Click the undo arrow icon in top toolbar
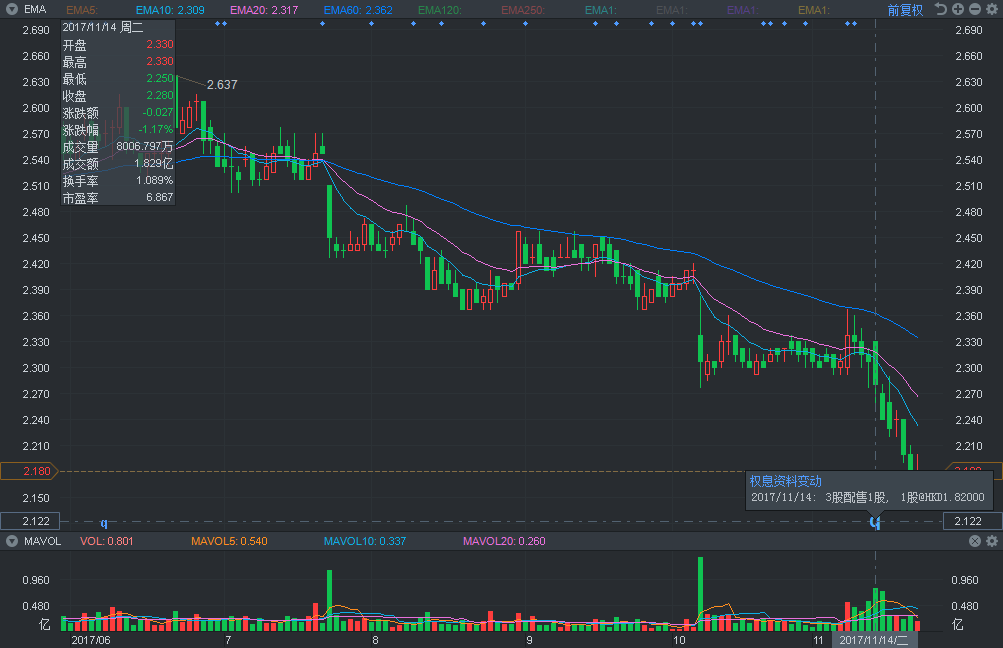The width and height of the screenshot is (1003, 648). coord(941,9)
